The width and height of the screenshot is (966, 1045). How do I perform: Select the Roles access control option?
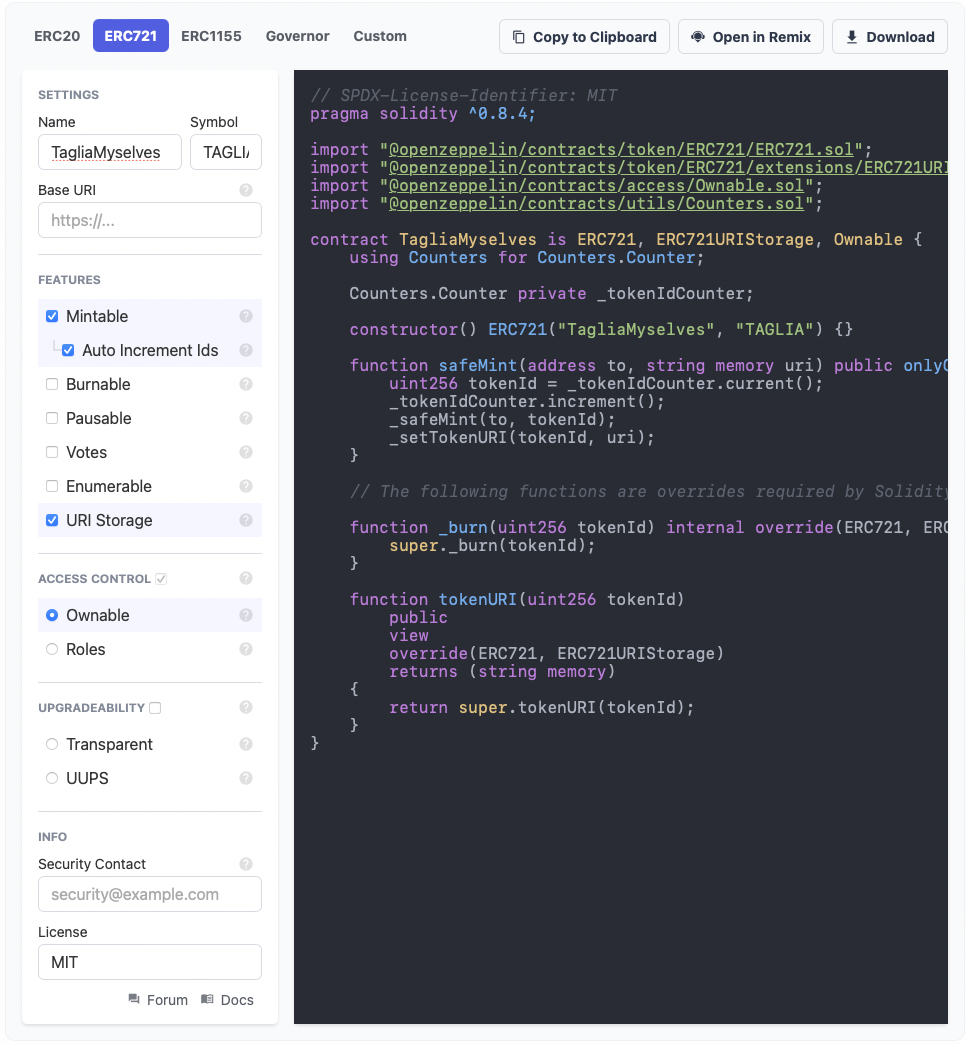click(x=52, y=649)
